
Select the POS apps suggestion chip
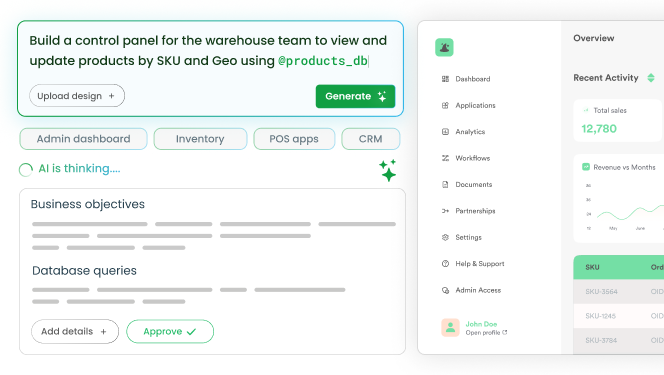pos(294,139)
